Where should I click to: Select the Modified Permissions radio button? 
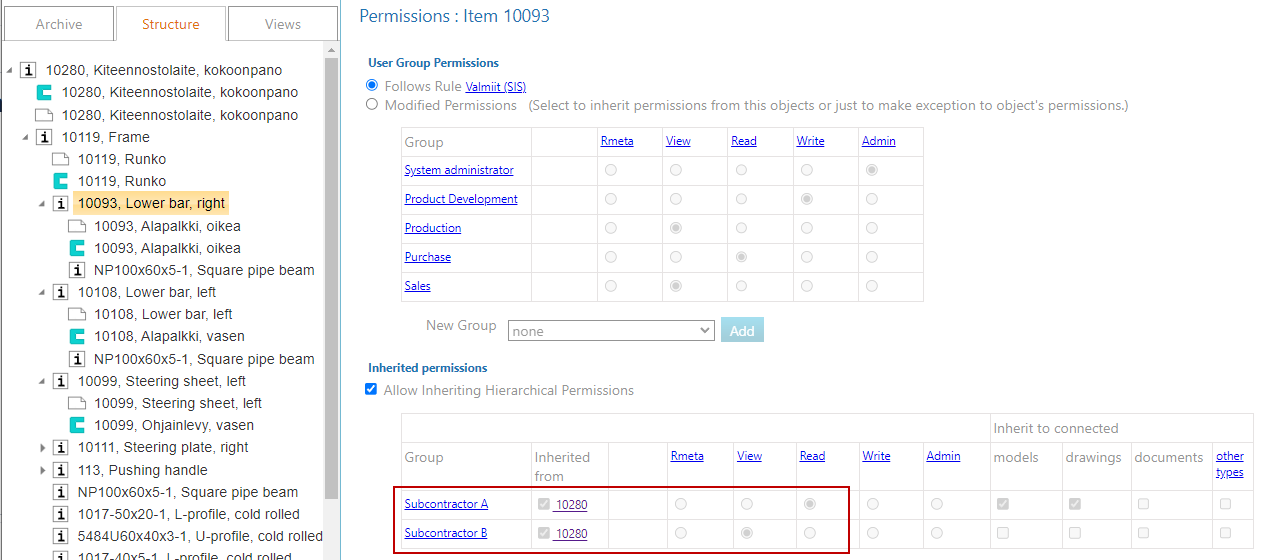(x=372, y=104)
